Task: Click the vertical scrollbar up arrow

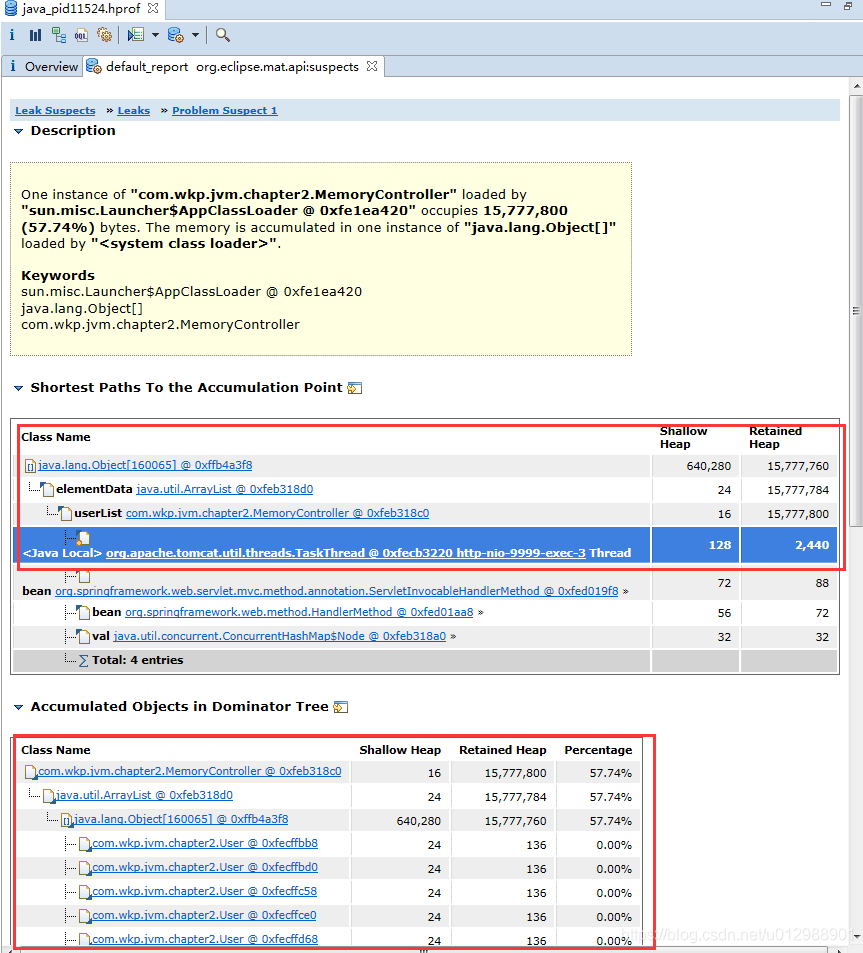Action: click(856, 86)
